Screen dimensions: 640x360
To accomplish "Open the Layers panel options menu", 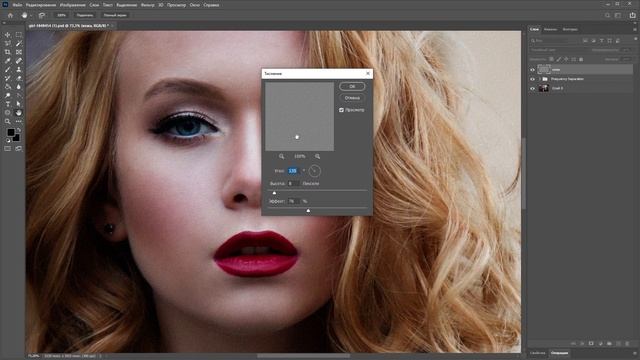I will [635, 29].
